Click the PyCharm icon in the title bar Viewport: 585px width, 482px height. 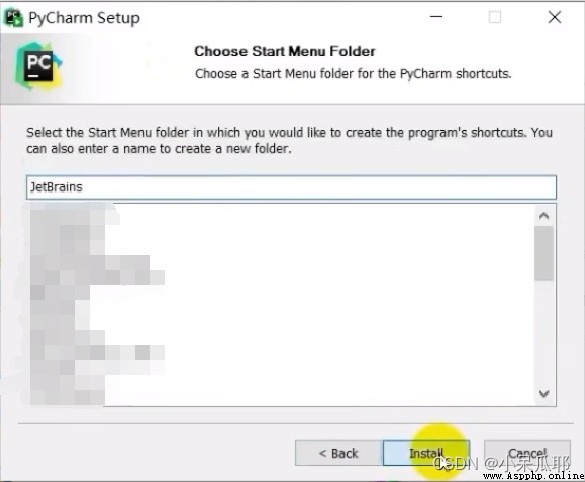coord(13,18)
